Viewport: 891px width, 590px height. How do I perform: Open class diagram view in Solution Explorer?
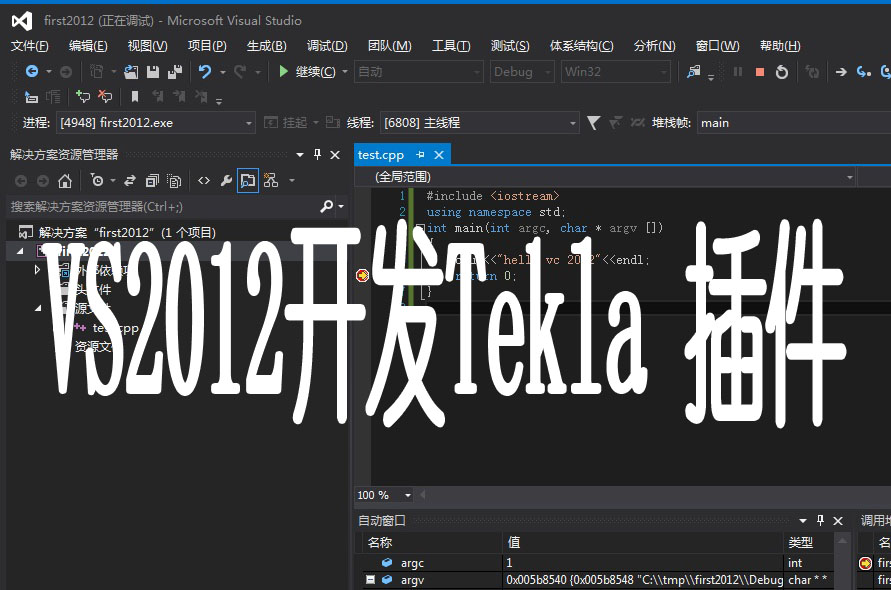[271, 181]
